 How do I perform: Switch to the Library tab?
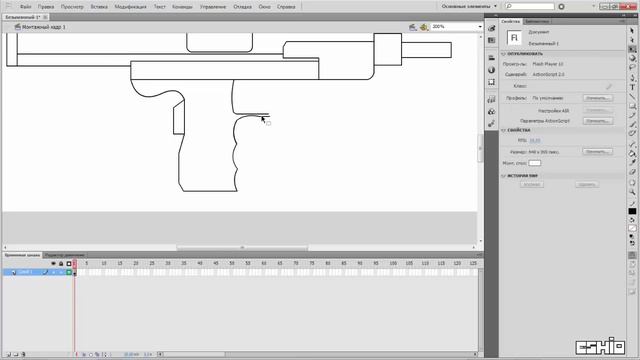click(x=537, y=21)
